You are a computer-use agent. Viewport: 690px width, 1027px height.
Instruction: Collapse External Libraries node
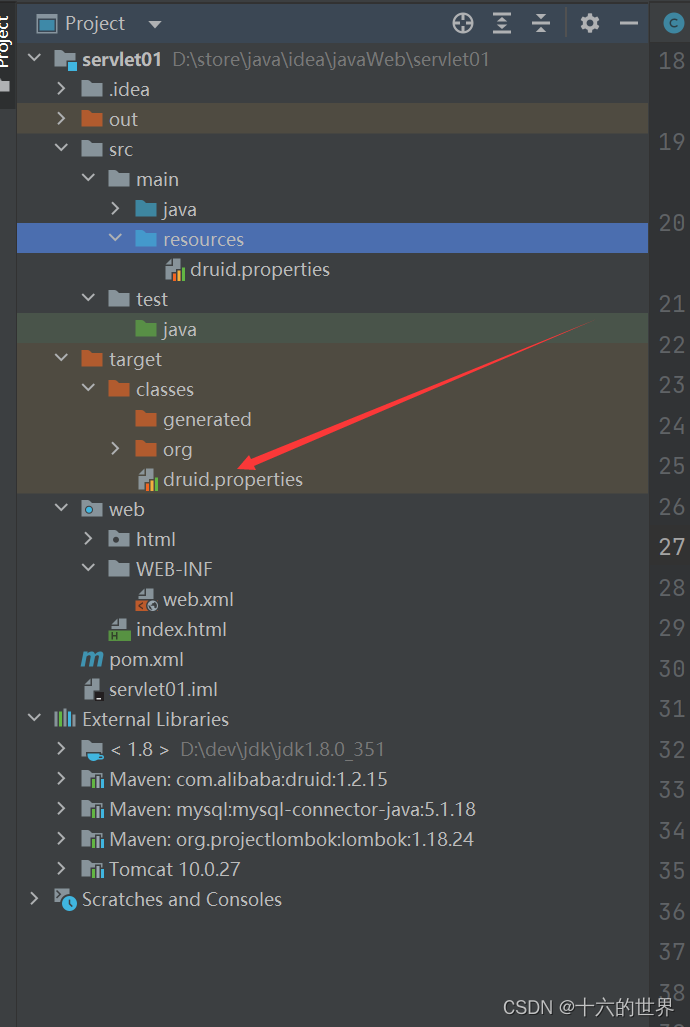point(34,719)
